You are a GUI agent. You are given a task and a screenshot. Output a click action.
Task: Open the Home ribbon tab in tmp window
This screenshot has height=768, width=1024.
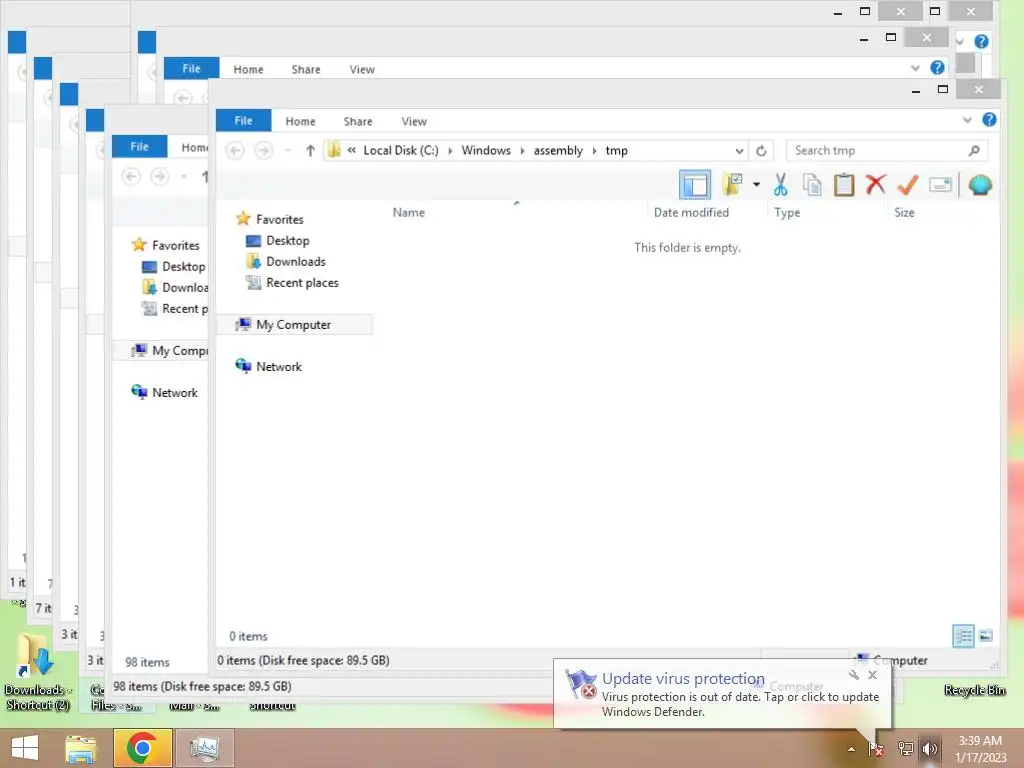[300, 121]
